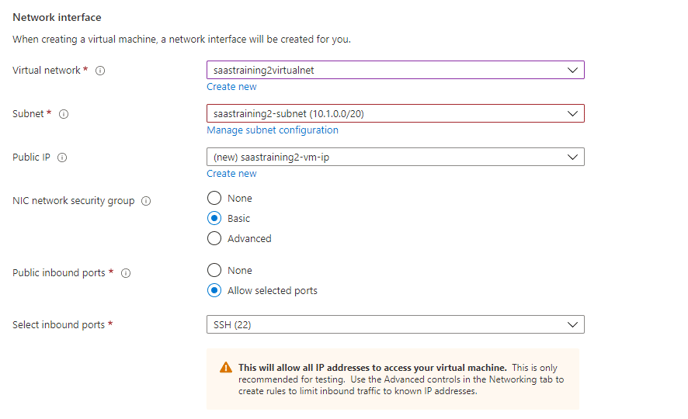Click the Public inbound ports info icon

[x=125, y=273]
